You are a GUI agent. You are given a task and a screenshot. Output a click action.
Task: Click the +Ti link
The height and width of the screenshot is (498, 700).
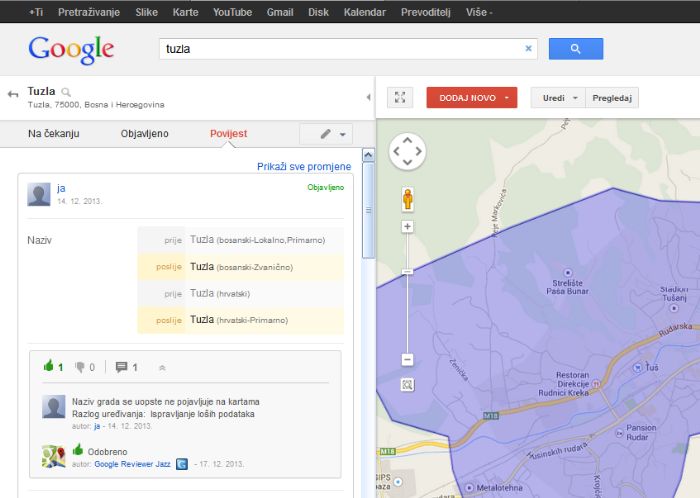pos(36,12)
